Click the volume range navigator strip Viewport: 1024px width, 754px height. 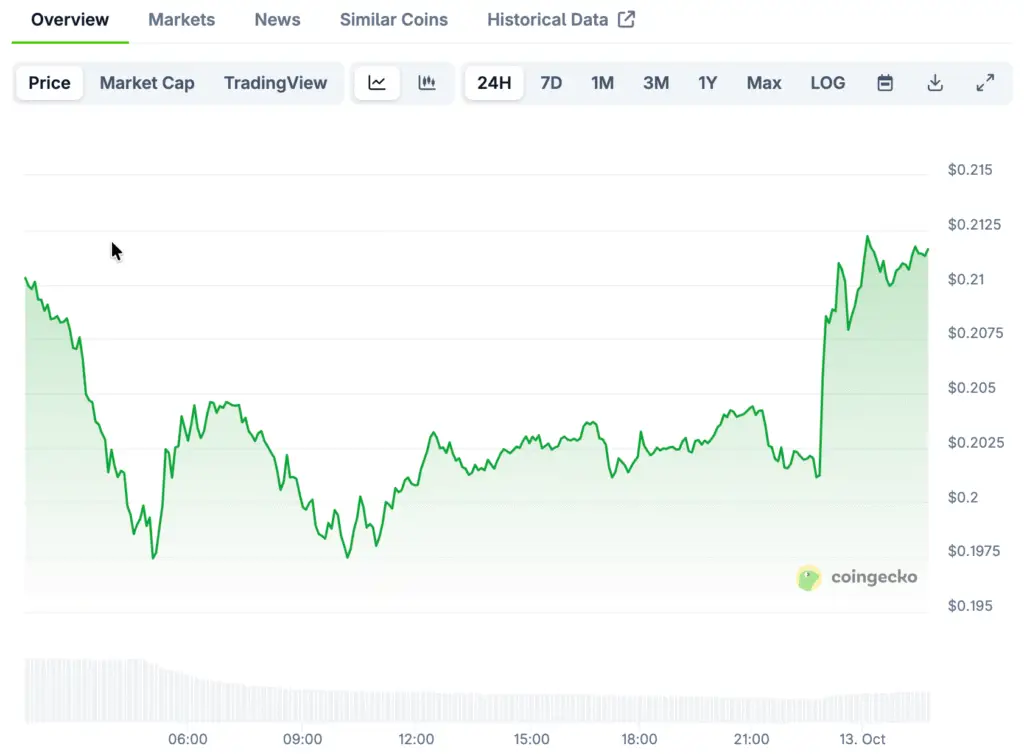[476, 690]
